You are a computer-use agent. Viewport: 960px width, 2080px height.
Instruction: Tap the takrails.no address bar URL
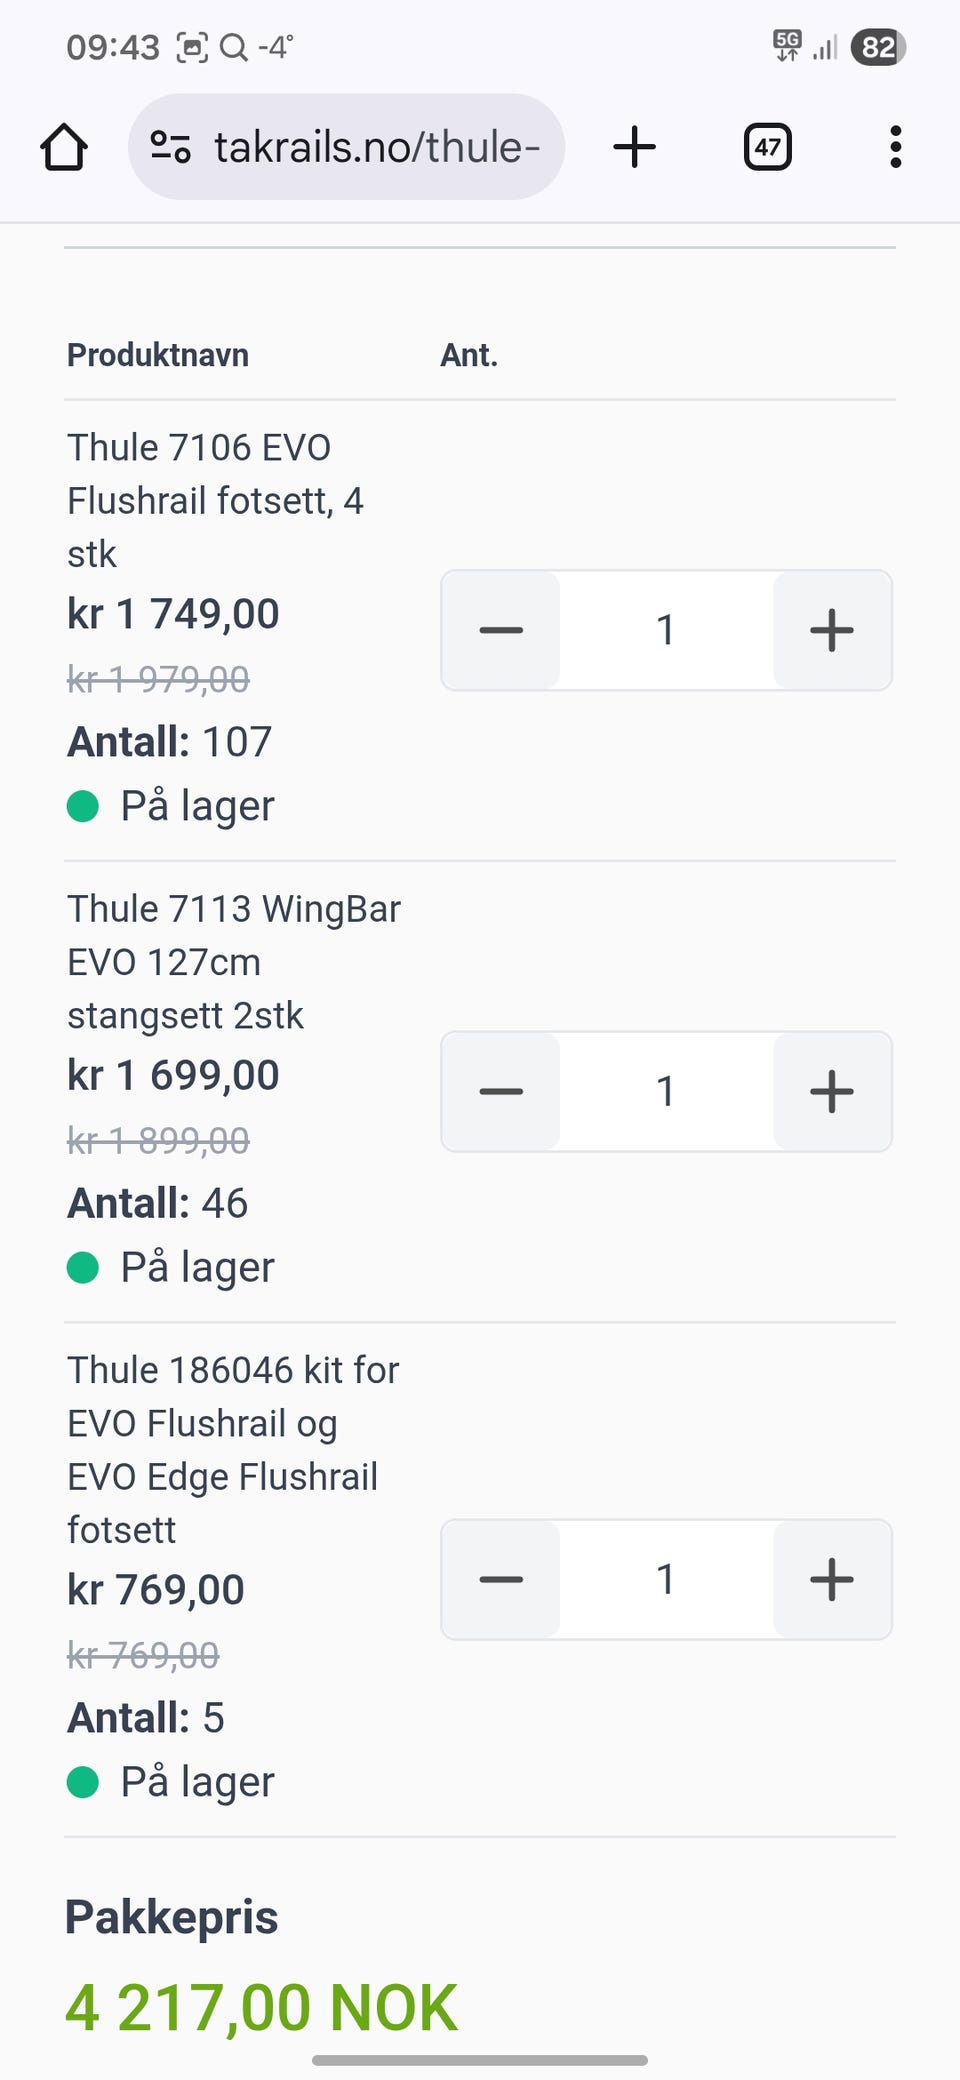(376, 147)
